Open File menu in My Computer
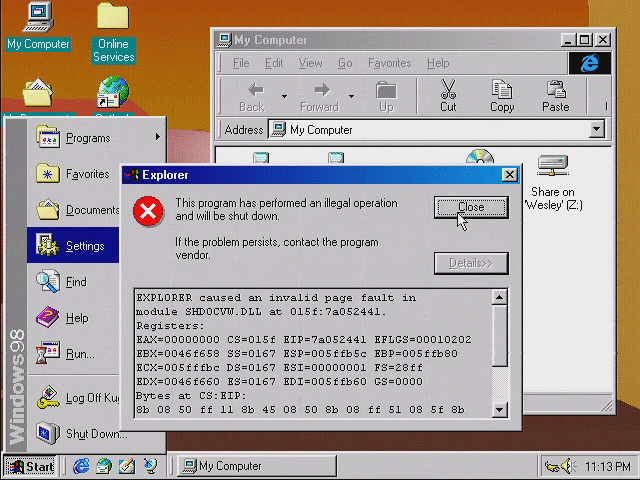The width and height of the screenshot is (640, 480). [x=241, y=63]
